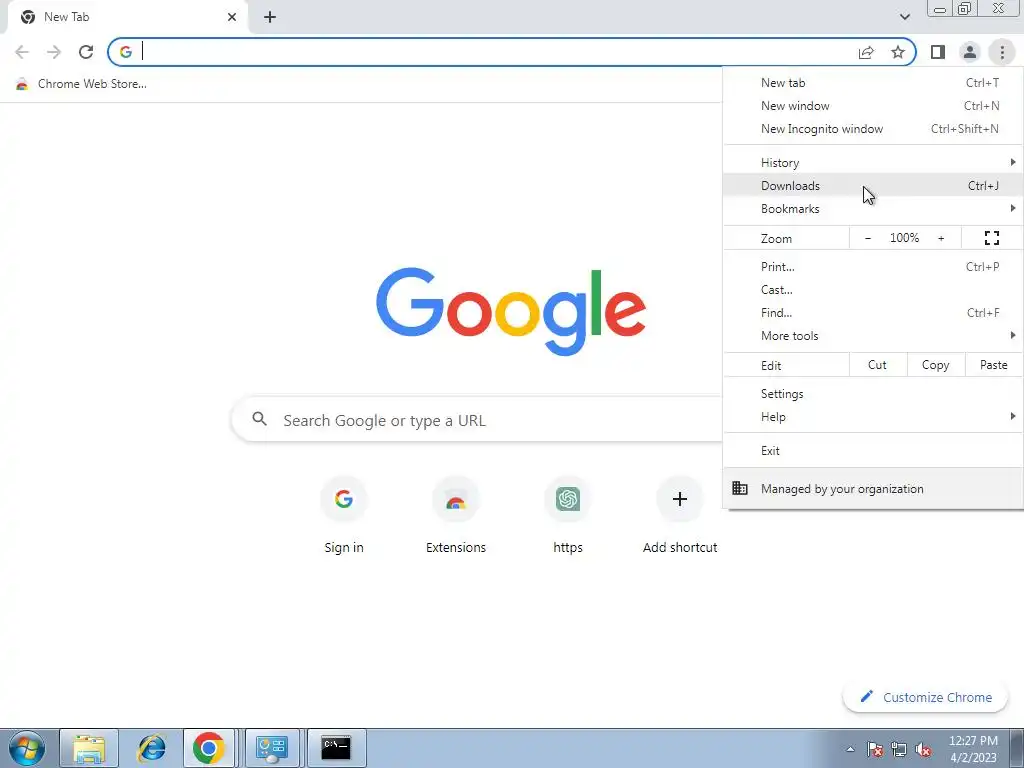Image resolution: width=1024 pixels, height=768 pixels.
Task: Click the share page icon
Action: coord(866,52)
